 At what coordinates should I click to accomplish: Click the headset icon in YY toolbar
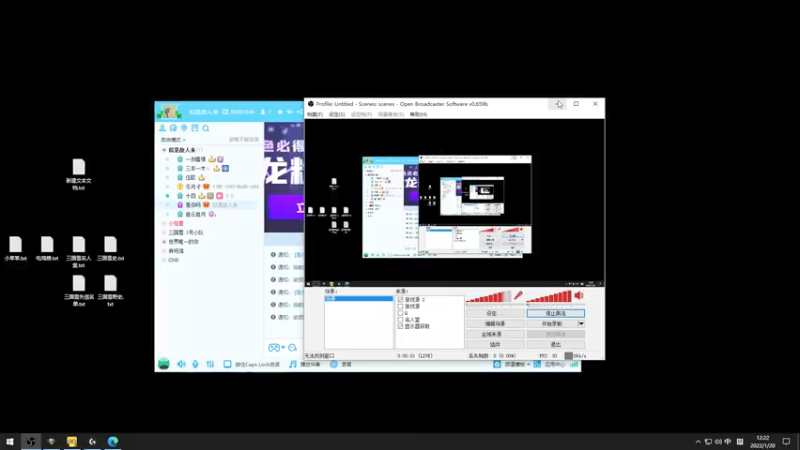pos(173,128)
